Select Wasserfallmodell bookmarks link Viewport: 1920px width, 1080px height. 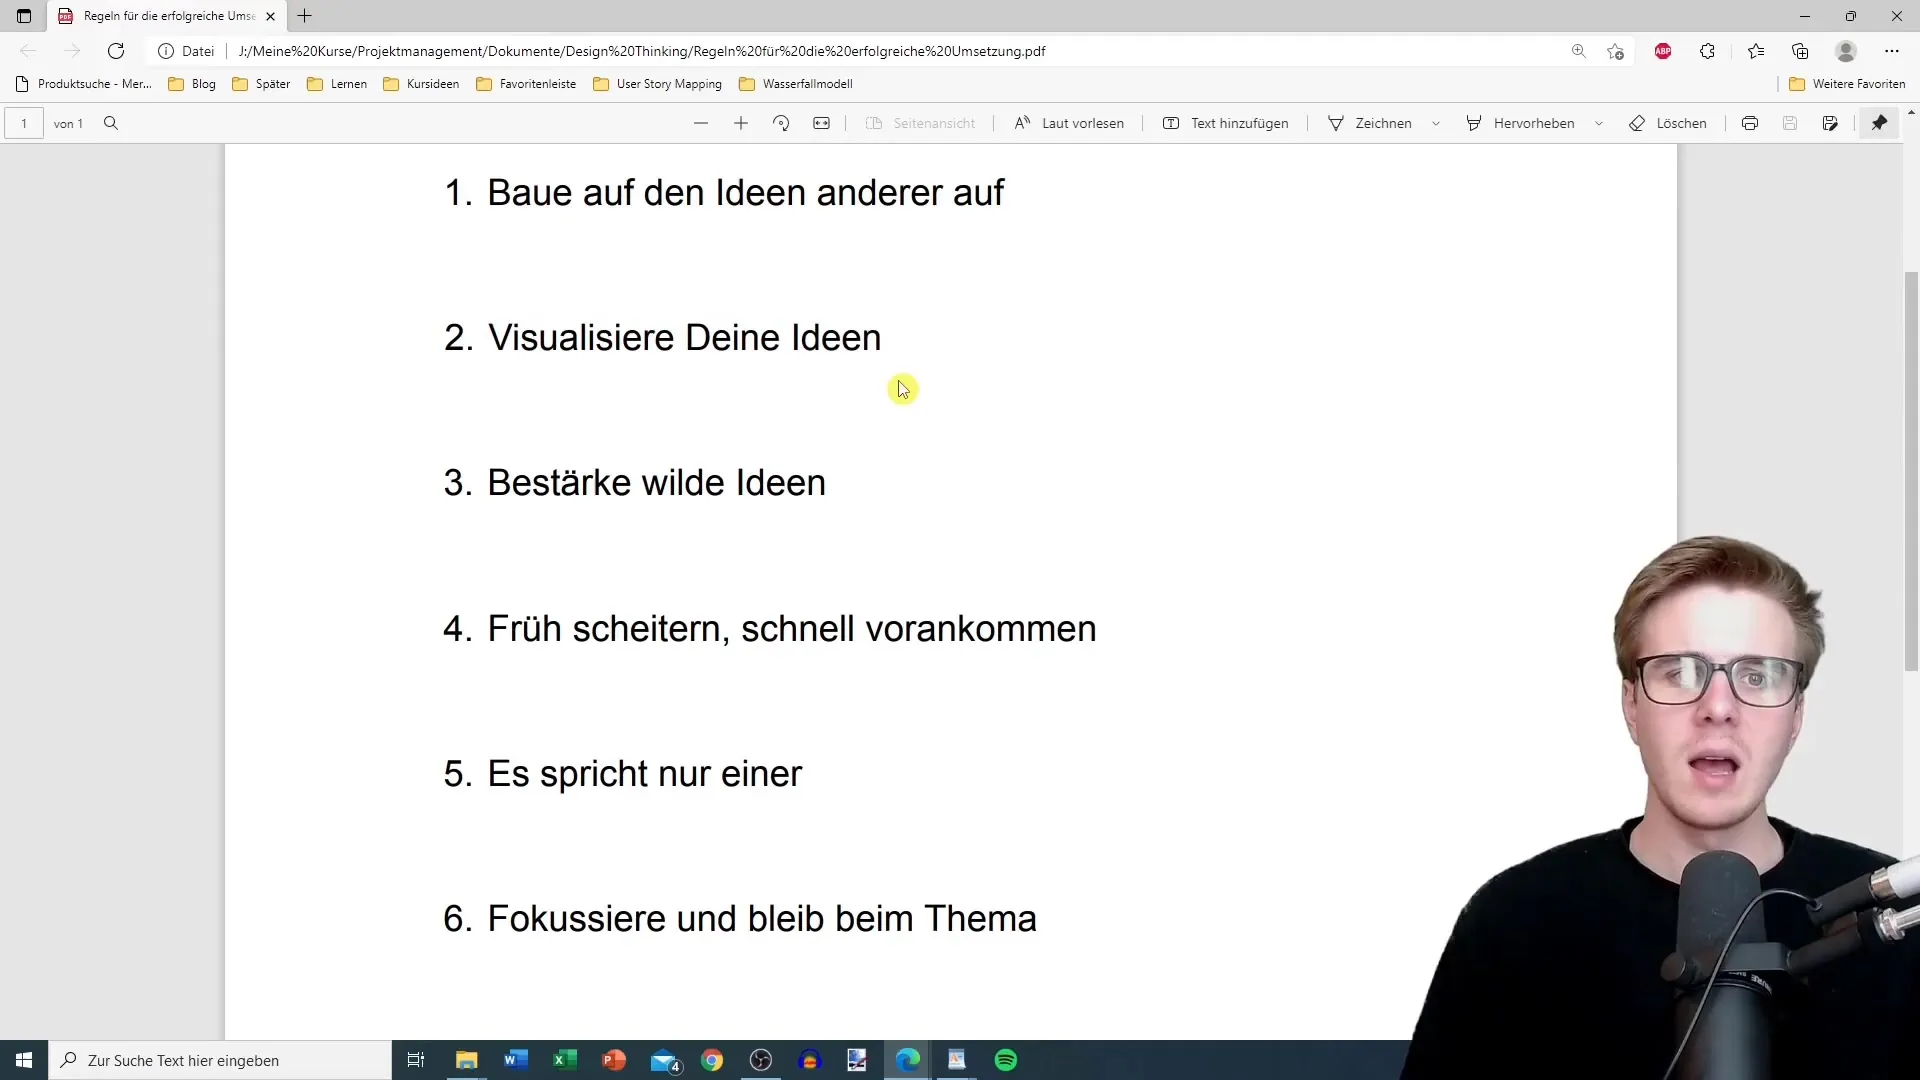tap(806, 83)
